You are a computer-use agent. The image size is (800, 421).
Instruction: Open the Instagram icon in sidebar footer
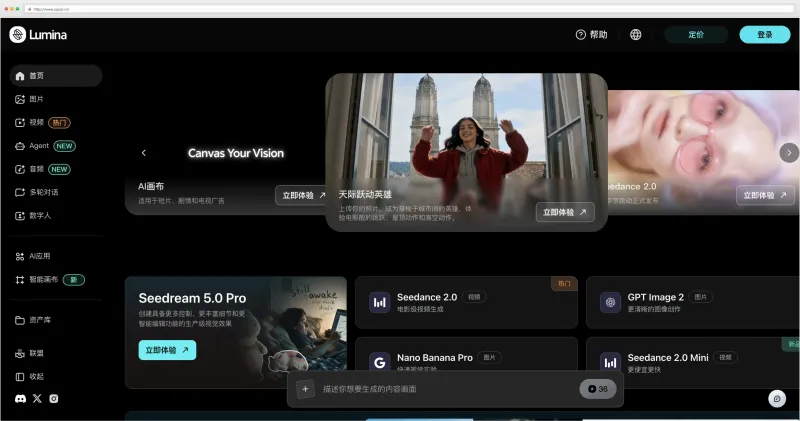[54, 399]
